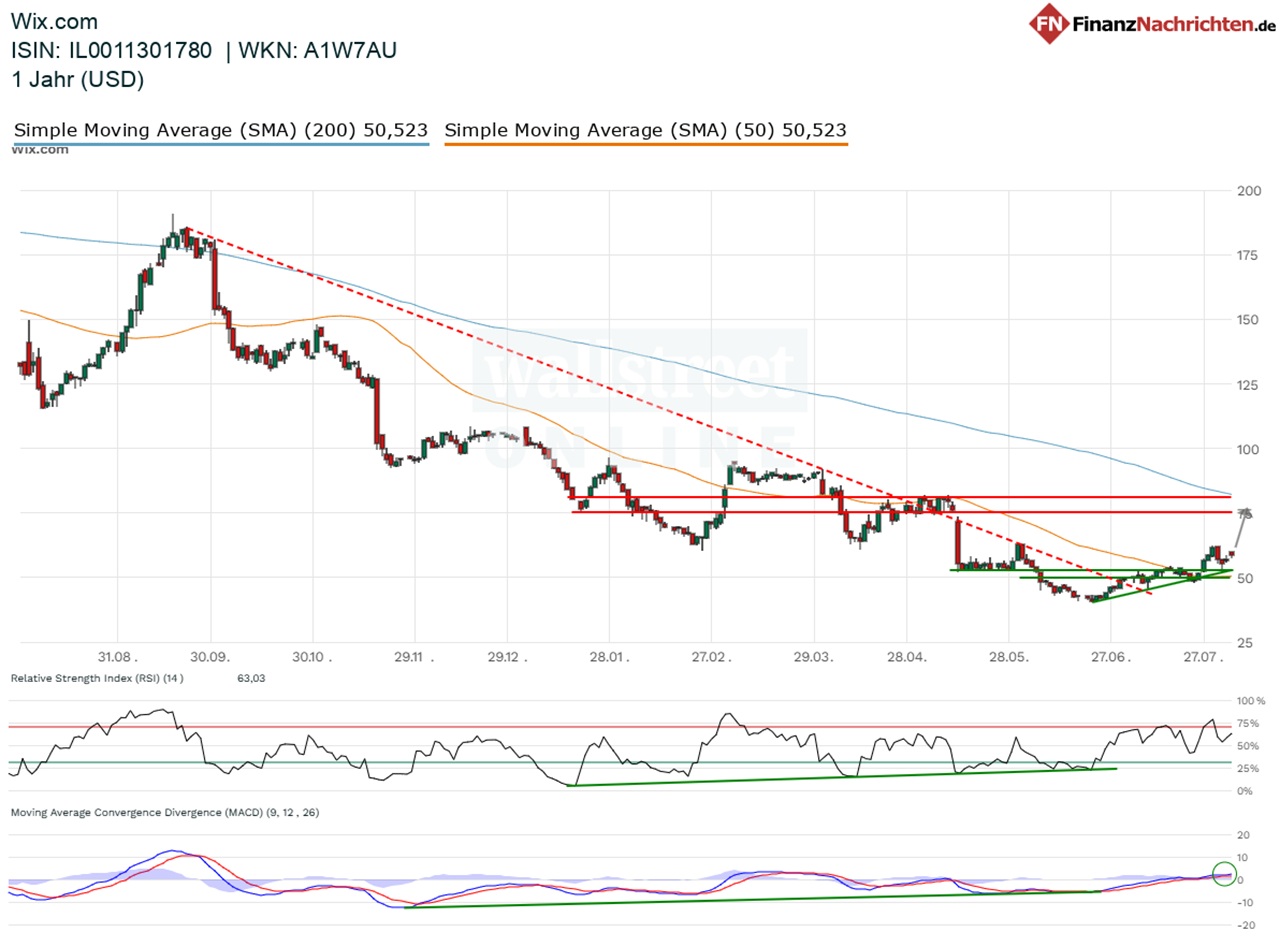This screenshot has width=1280, height=940.
Task: Click the RSI value 63,03
Action: tap(251, 678)
